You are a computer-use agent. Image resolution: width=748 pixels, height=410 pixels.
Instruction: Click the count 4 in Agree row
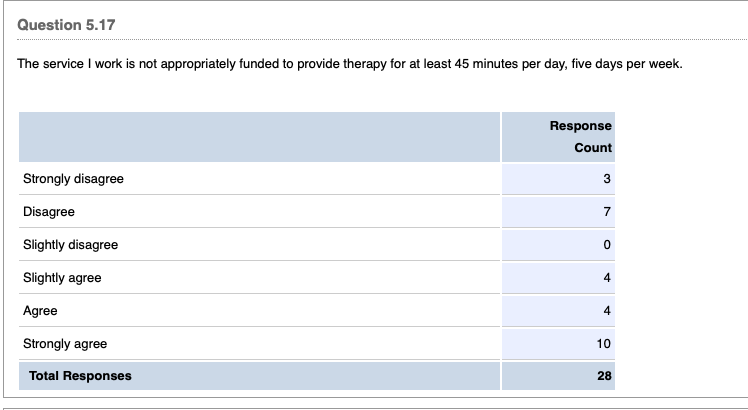pyautogui.click(x=607, y=311)
